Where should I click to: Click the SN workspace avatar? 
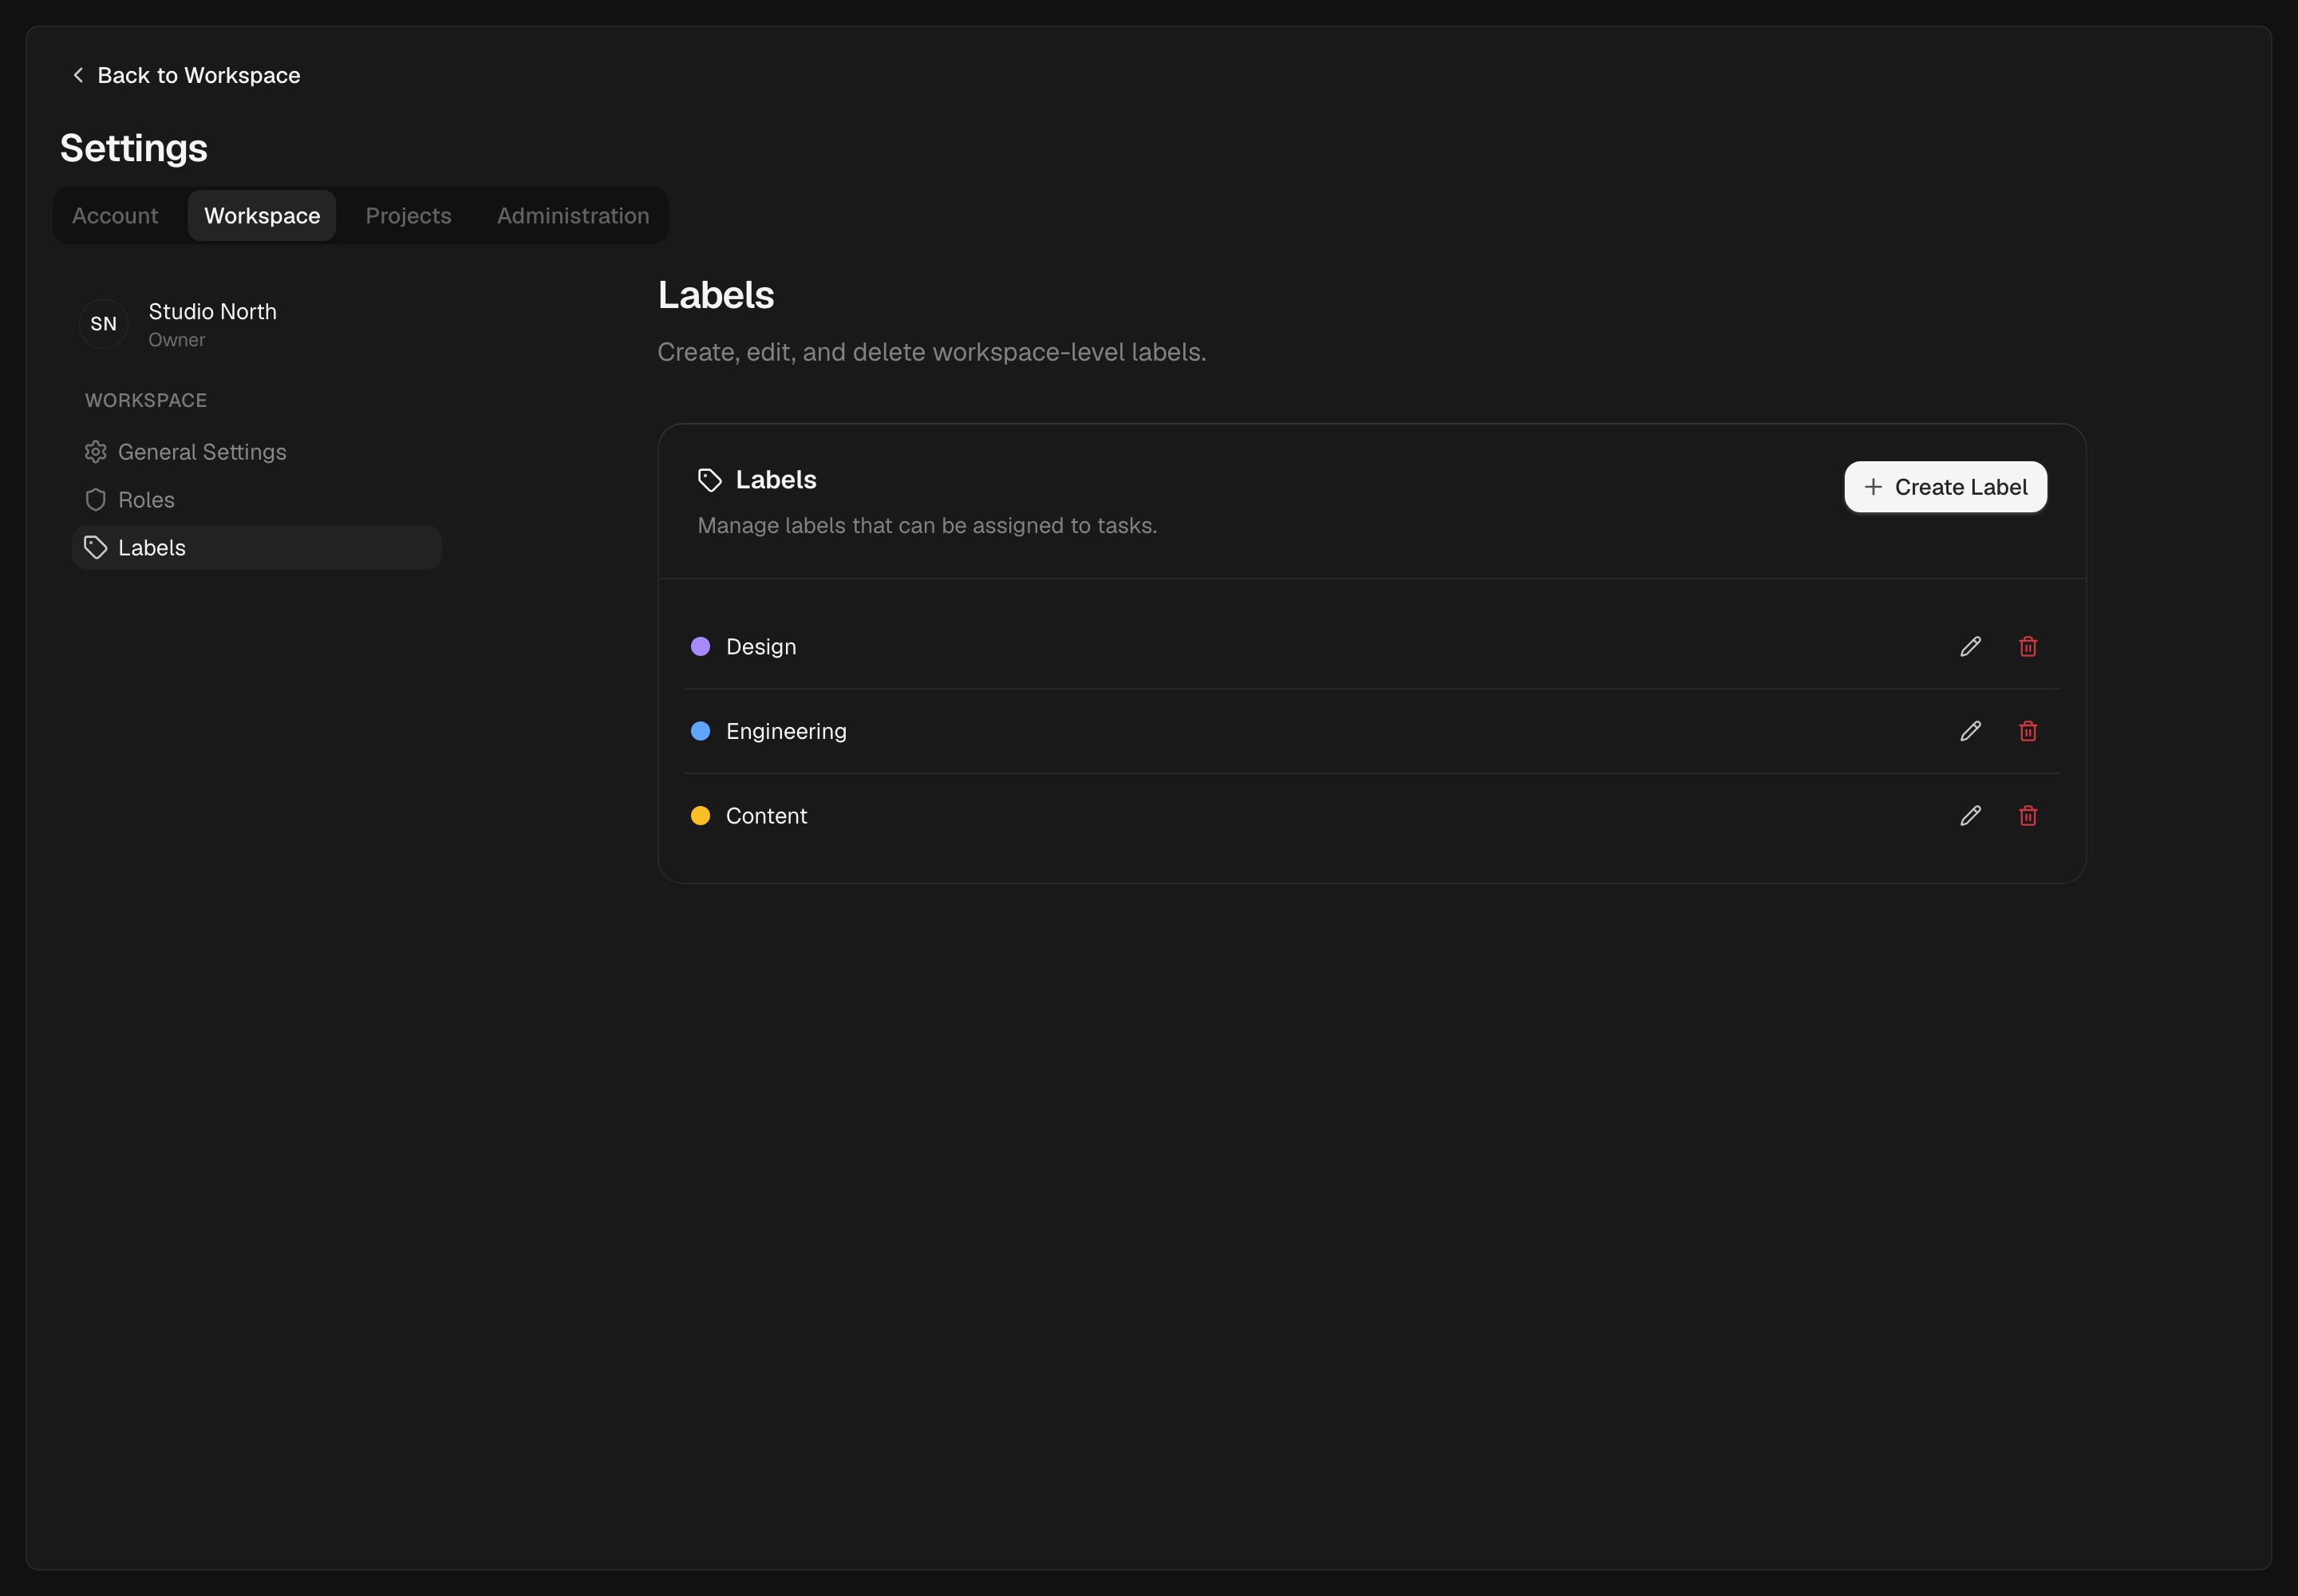tap(104, 324)
